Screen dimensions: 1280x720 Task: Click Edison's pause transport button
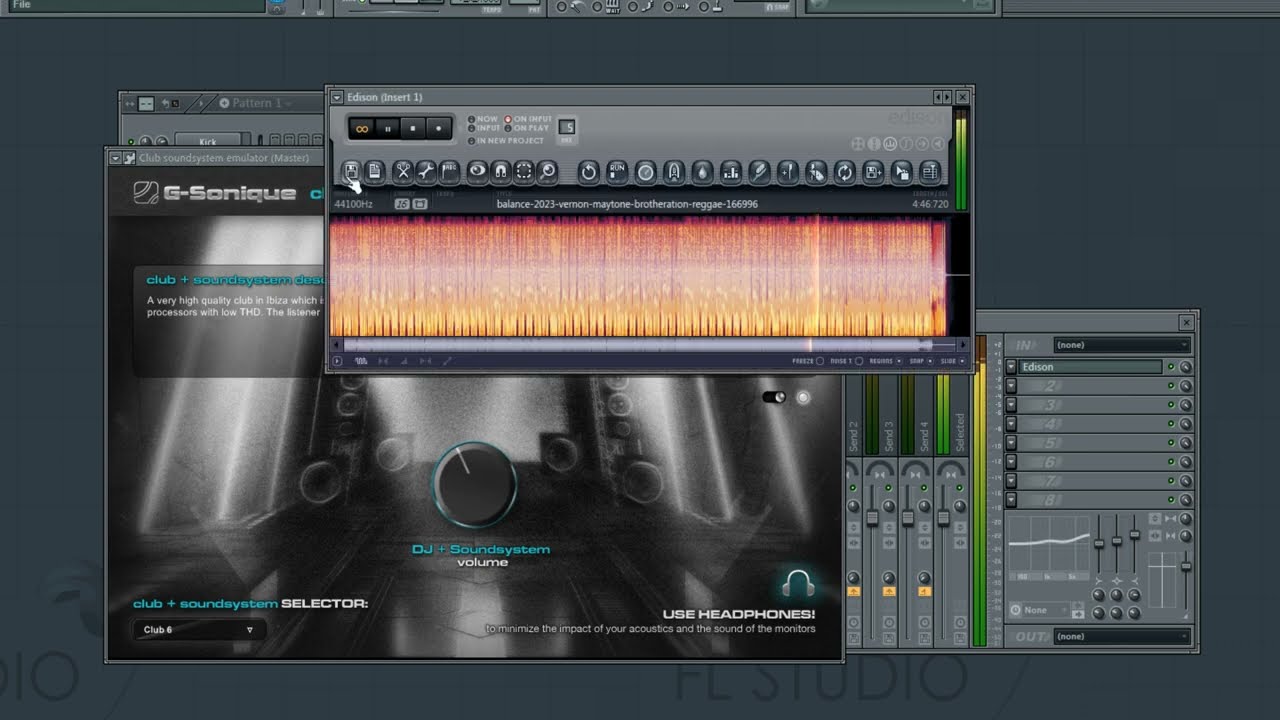pyautogui.click(x=388, y=128)
